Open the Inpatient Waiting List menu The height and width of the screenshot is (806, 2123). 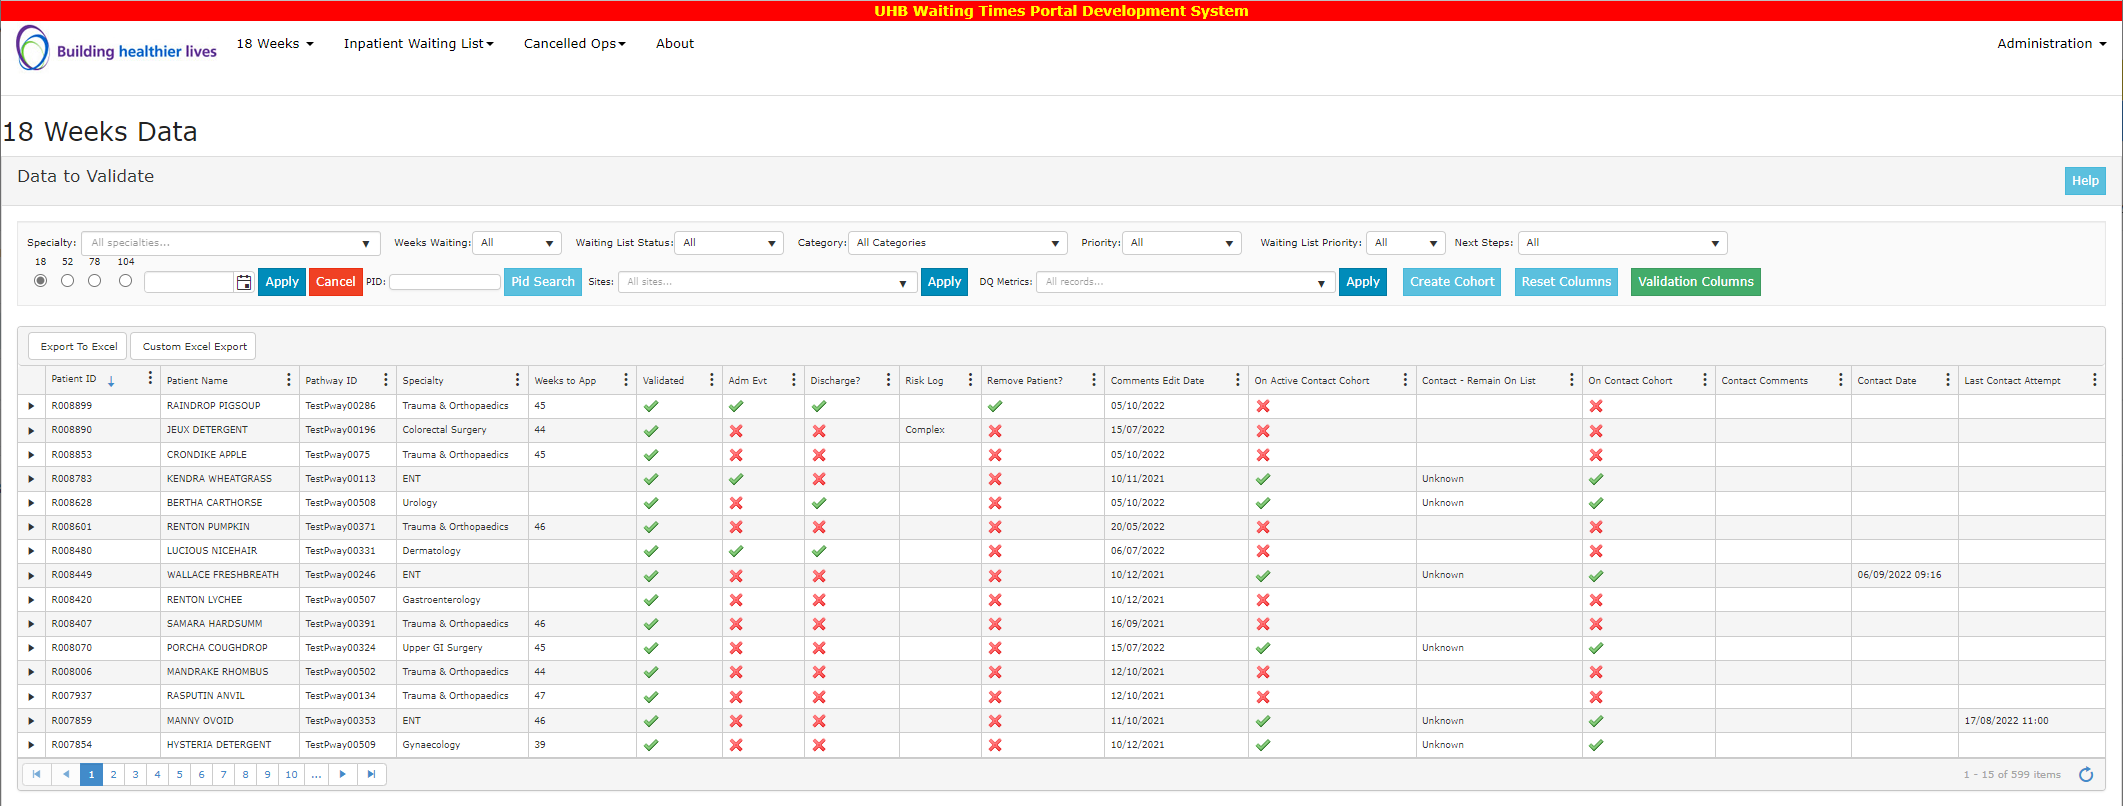pyautogui.click(x=418, y=44)
